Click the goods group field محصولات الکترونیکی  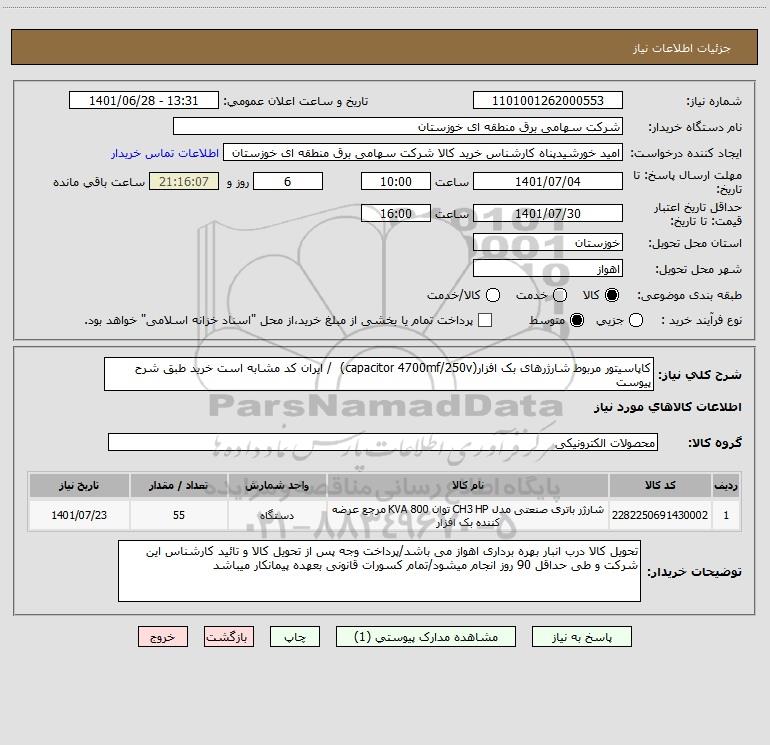(x=383, y=442)
